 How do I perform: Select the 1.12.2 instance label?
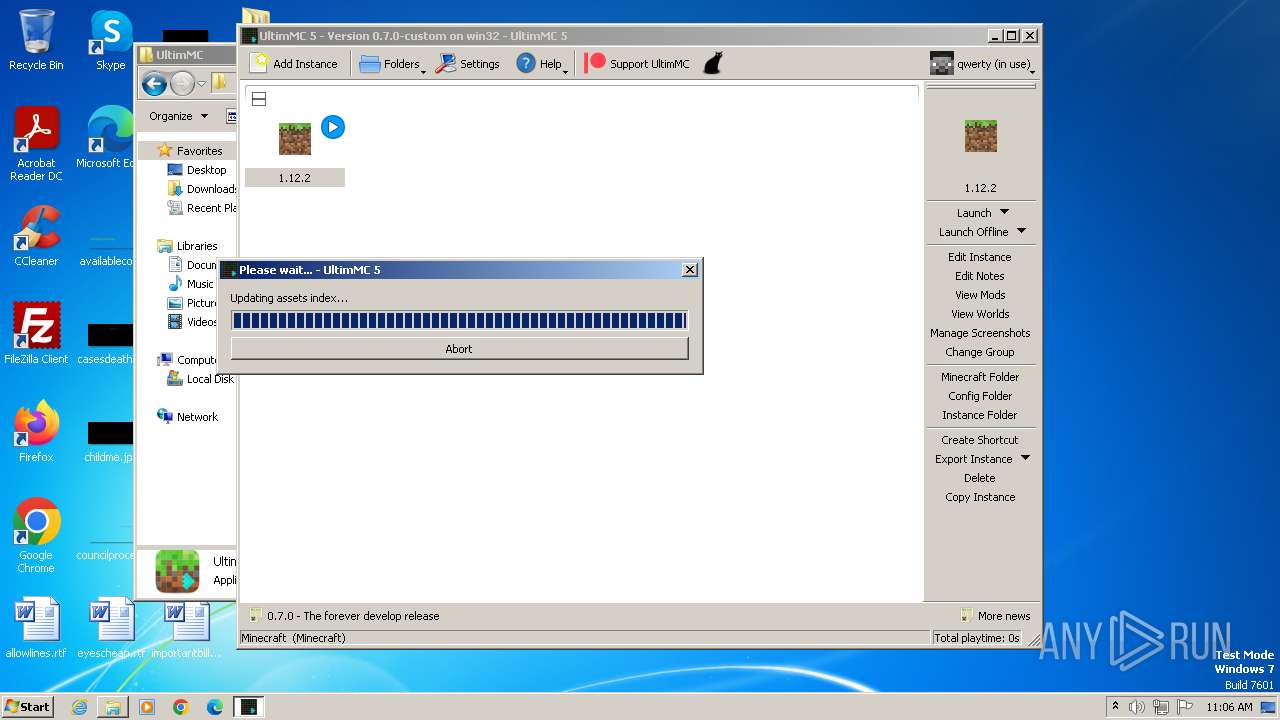tap(295, 178)
